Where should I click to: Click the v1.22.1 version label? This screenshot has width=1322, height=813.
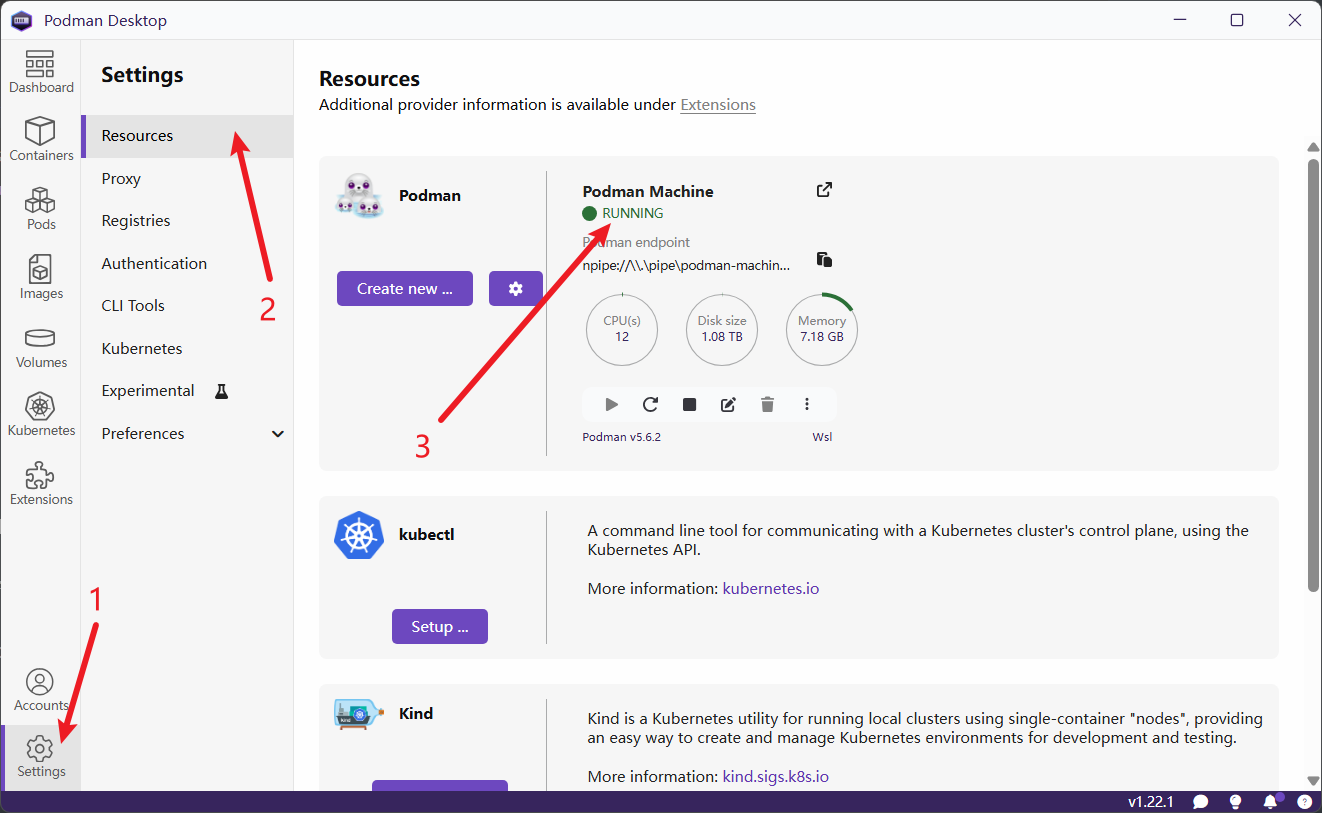pyautogui.click(x=1151, y=802)
